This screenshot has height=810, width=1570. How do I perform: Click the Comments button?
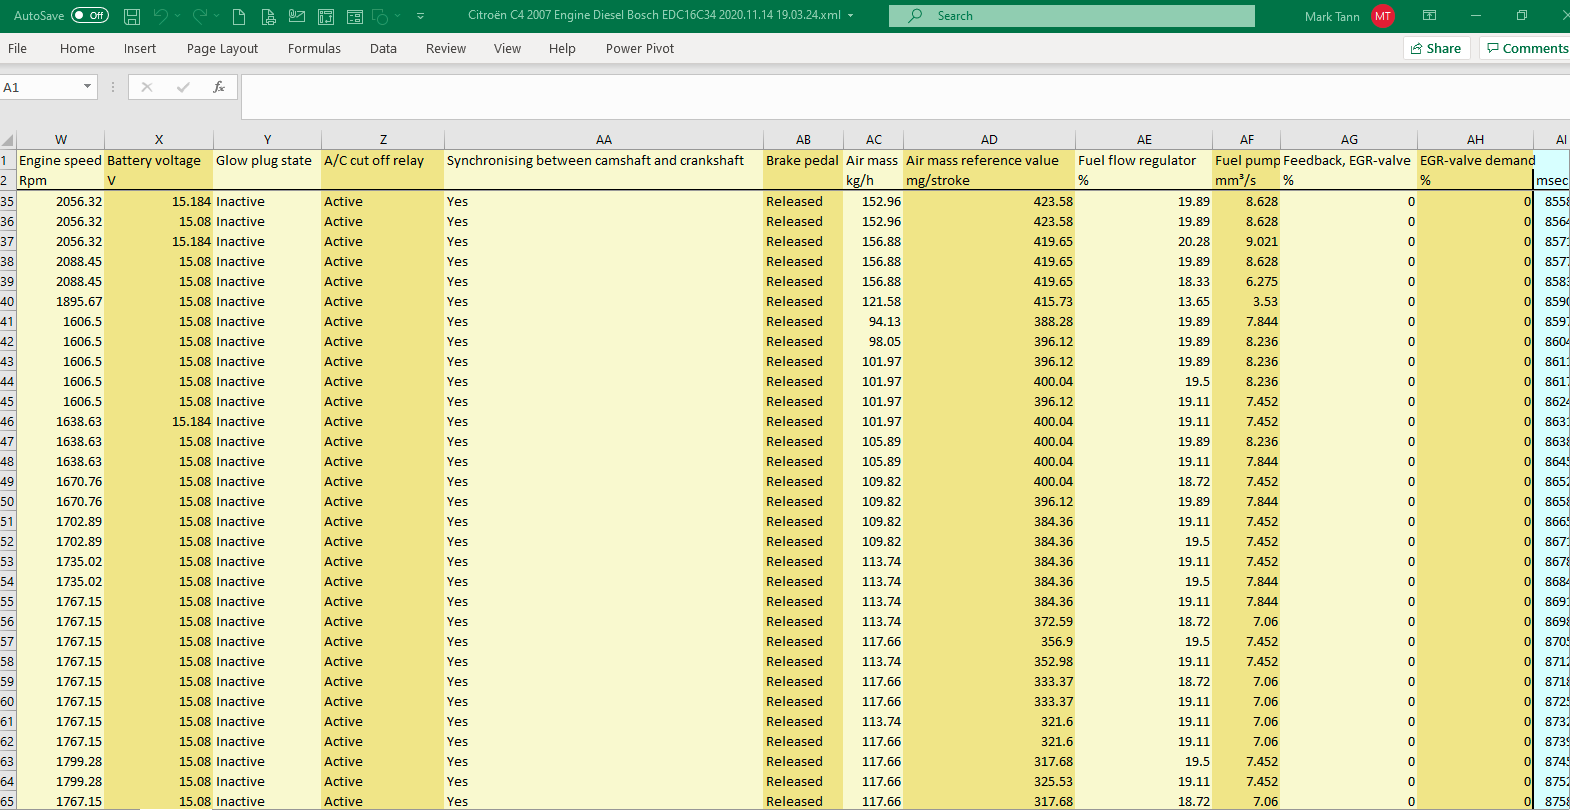pos(1526,48)
